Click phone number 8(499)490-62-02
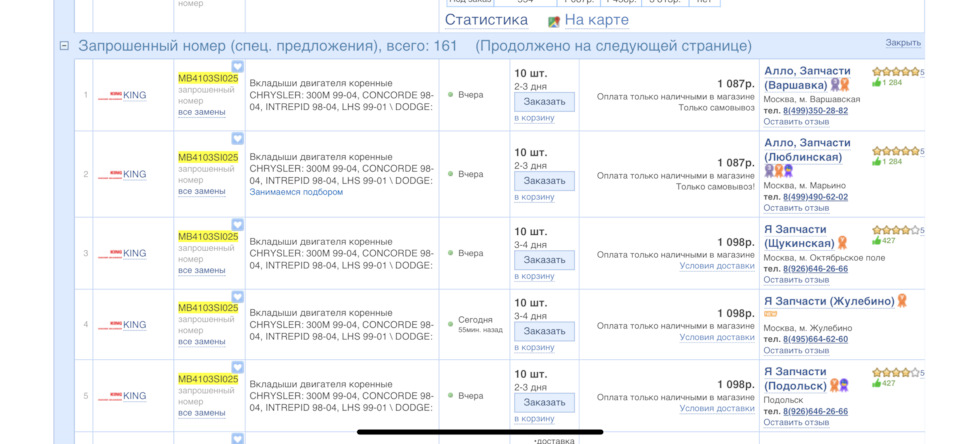The image size is (960, 444). tap(816, 197)
